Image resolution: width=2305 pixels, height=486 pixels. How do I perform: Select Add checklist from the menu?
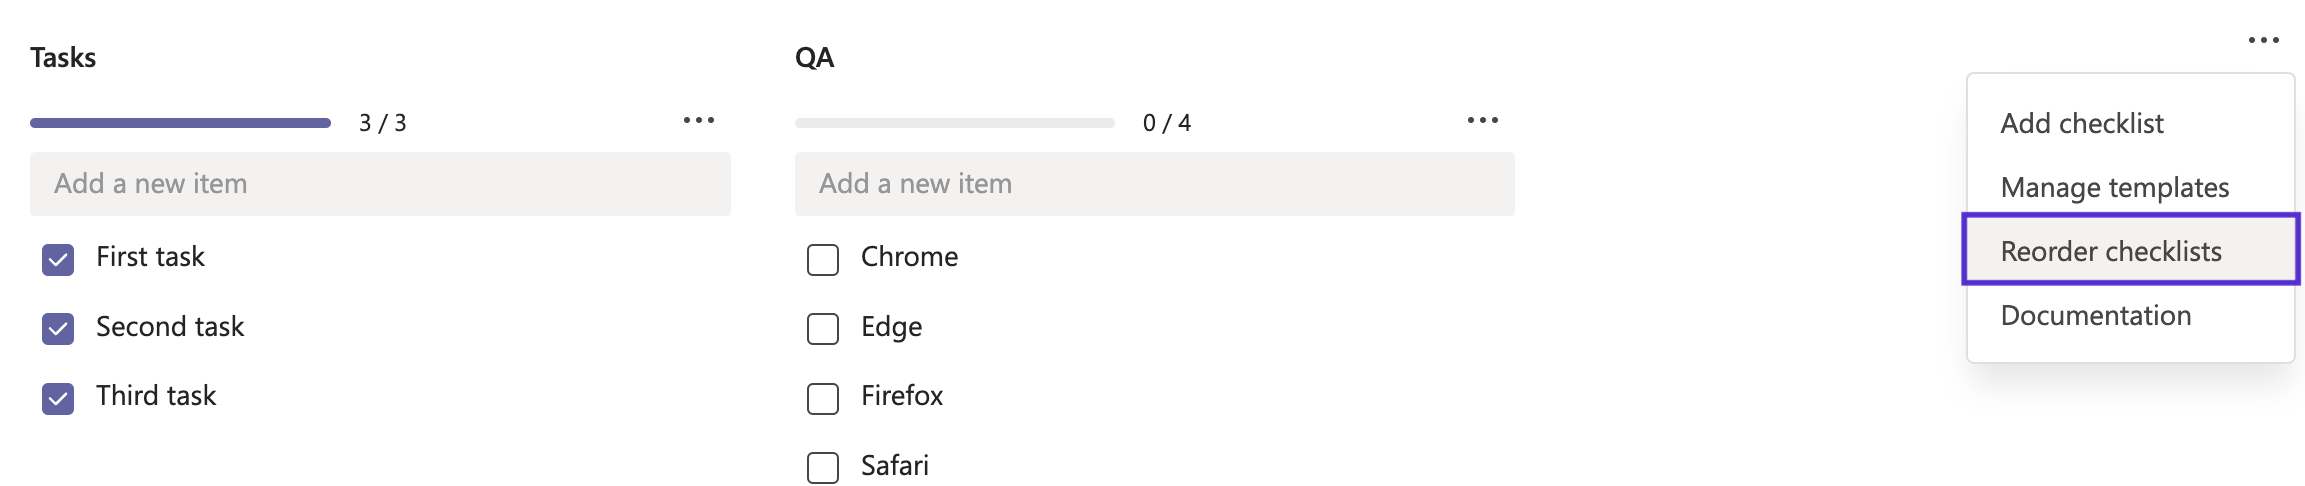(2082, 124)
